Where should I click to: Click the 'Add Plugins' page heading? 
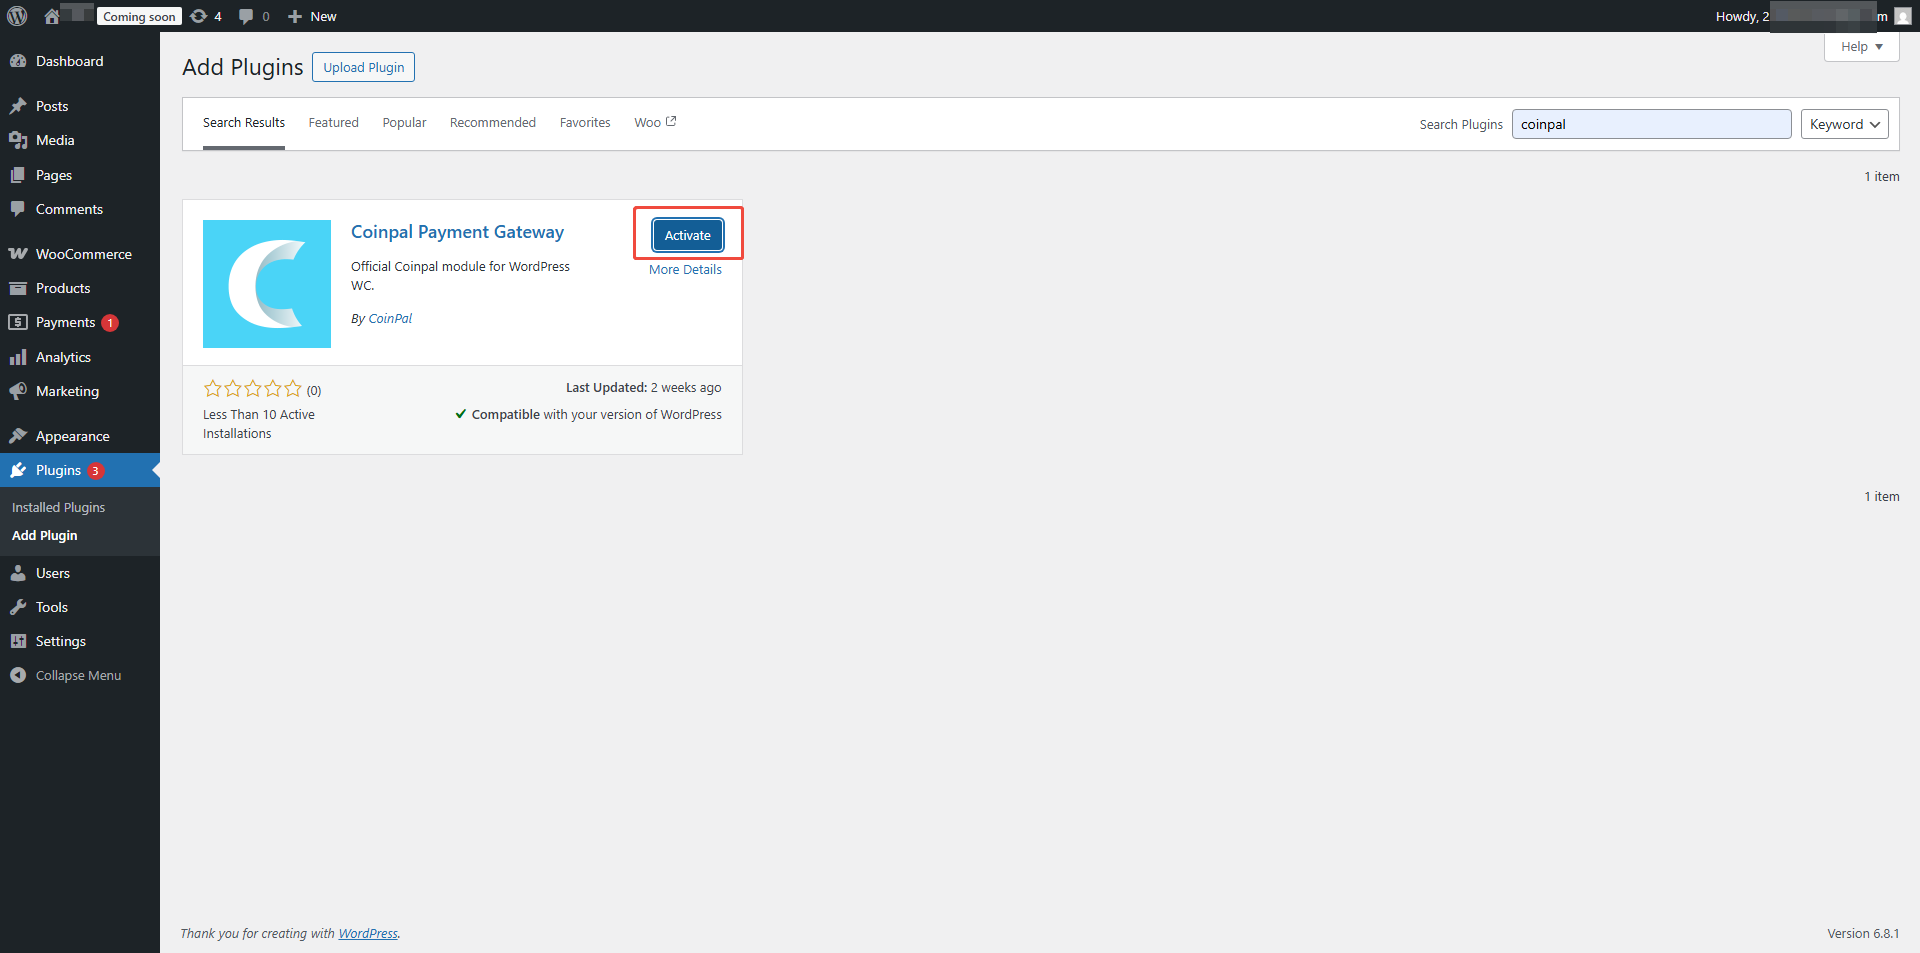[243, 67]
